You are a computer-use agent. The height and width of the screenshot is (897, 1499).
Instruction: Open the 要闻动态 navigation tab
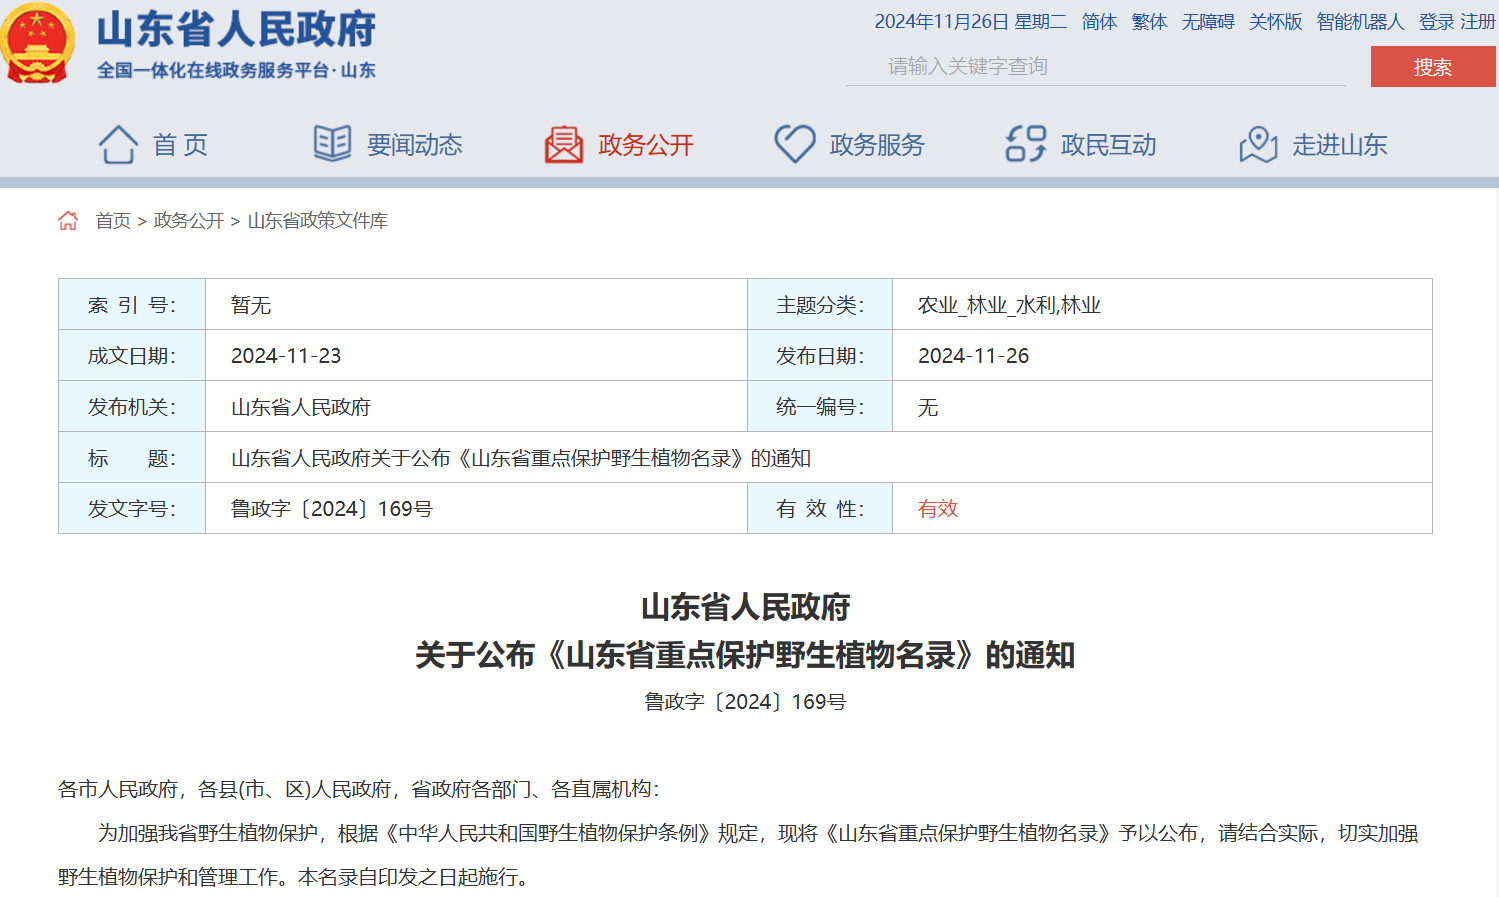coord(414,145)
